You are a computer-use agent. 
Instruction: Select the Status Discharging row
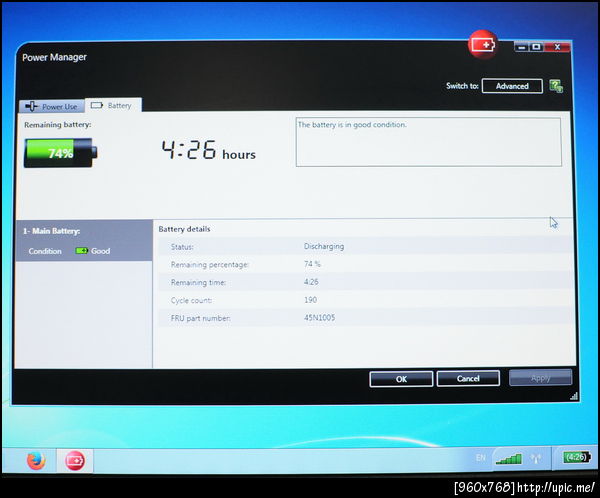pyautogui.click(x=365, y=246)
